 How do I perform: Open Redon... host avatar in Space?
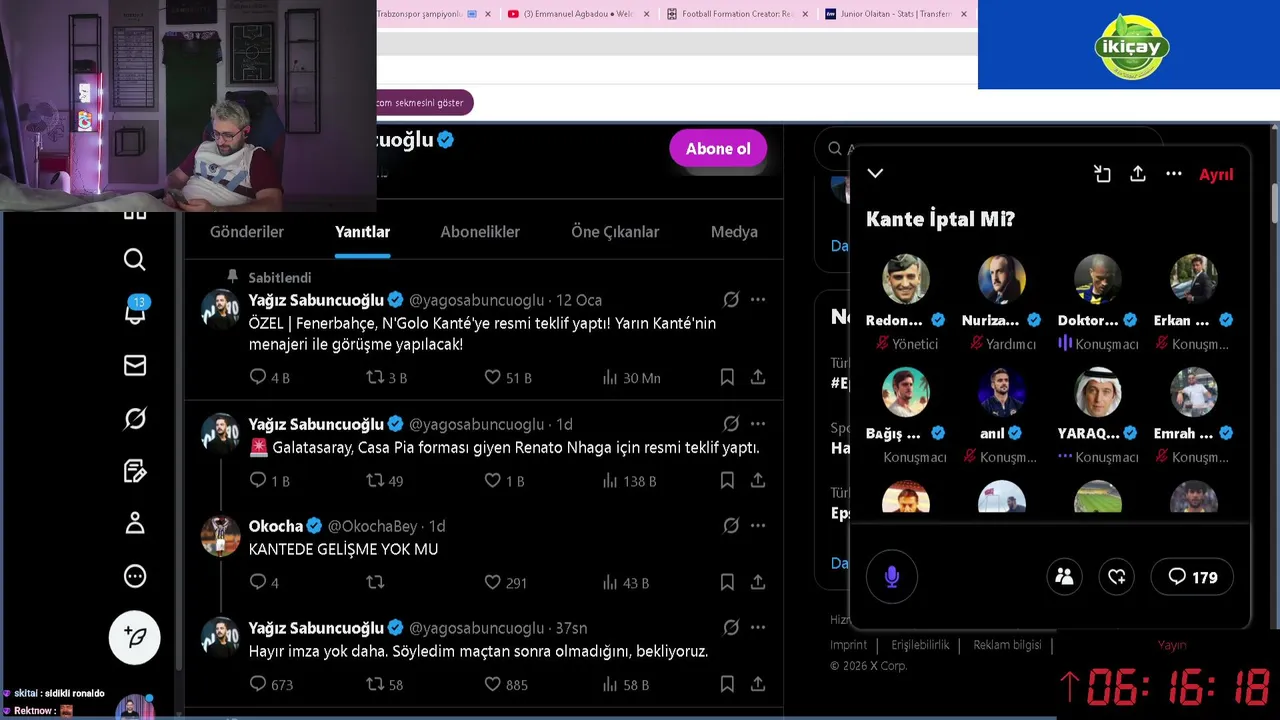(906, 279)
